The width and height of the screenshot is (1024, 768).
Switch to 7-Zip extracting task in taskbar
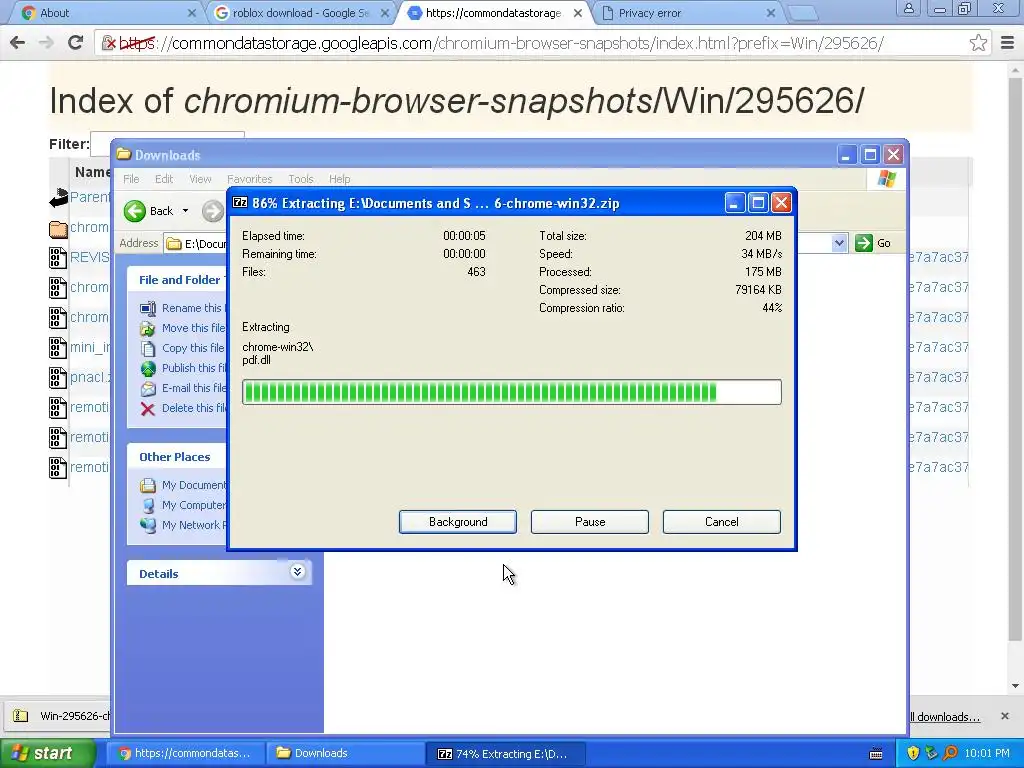pyautogui.click(x=507, y=754)
